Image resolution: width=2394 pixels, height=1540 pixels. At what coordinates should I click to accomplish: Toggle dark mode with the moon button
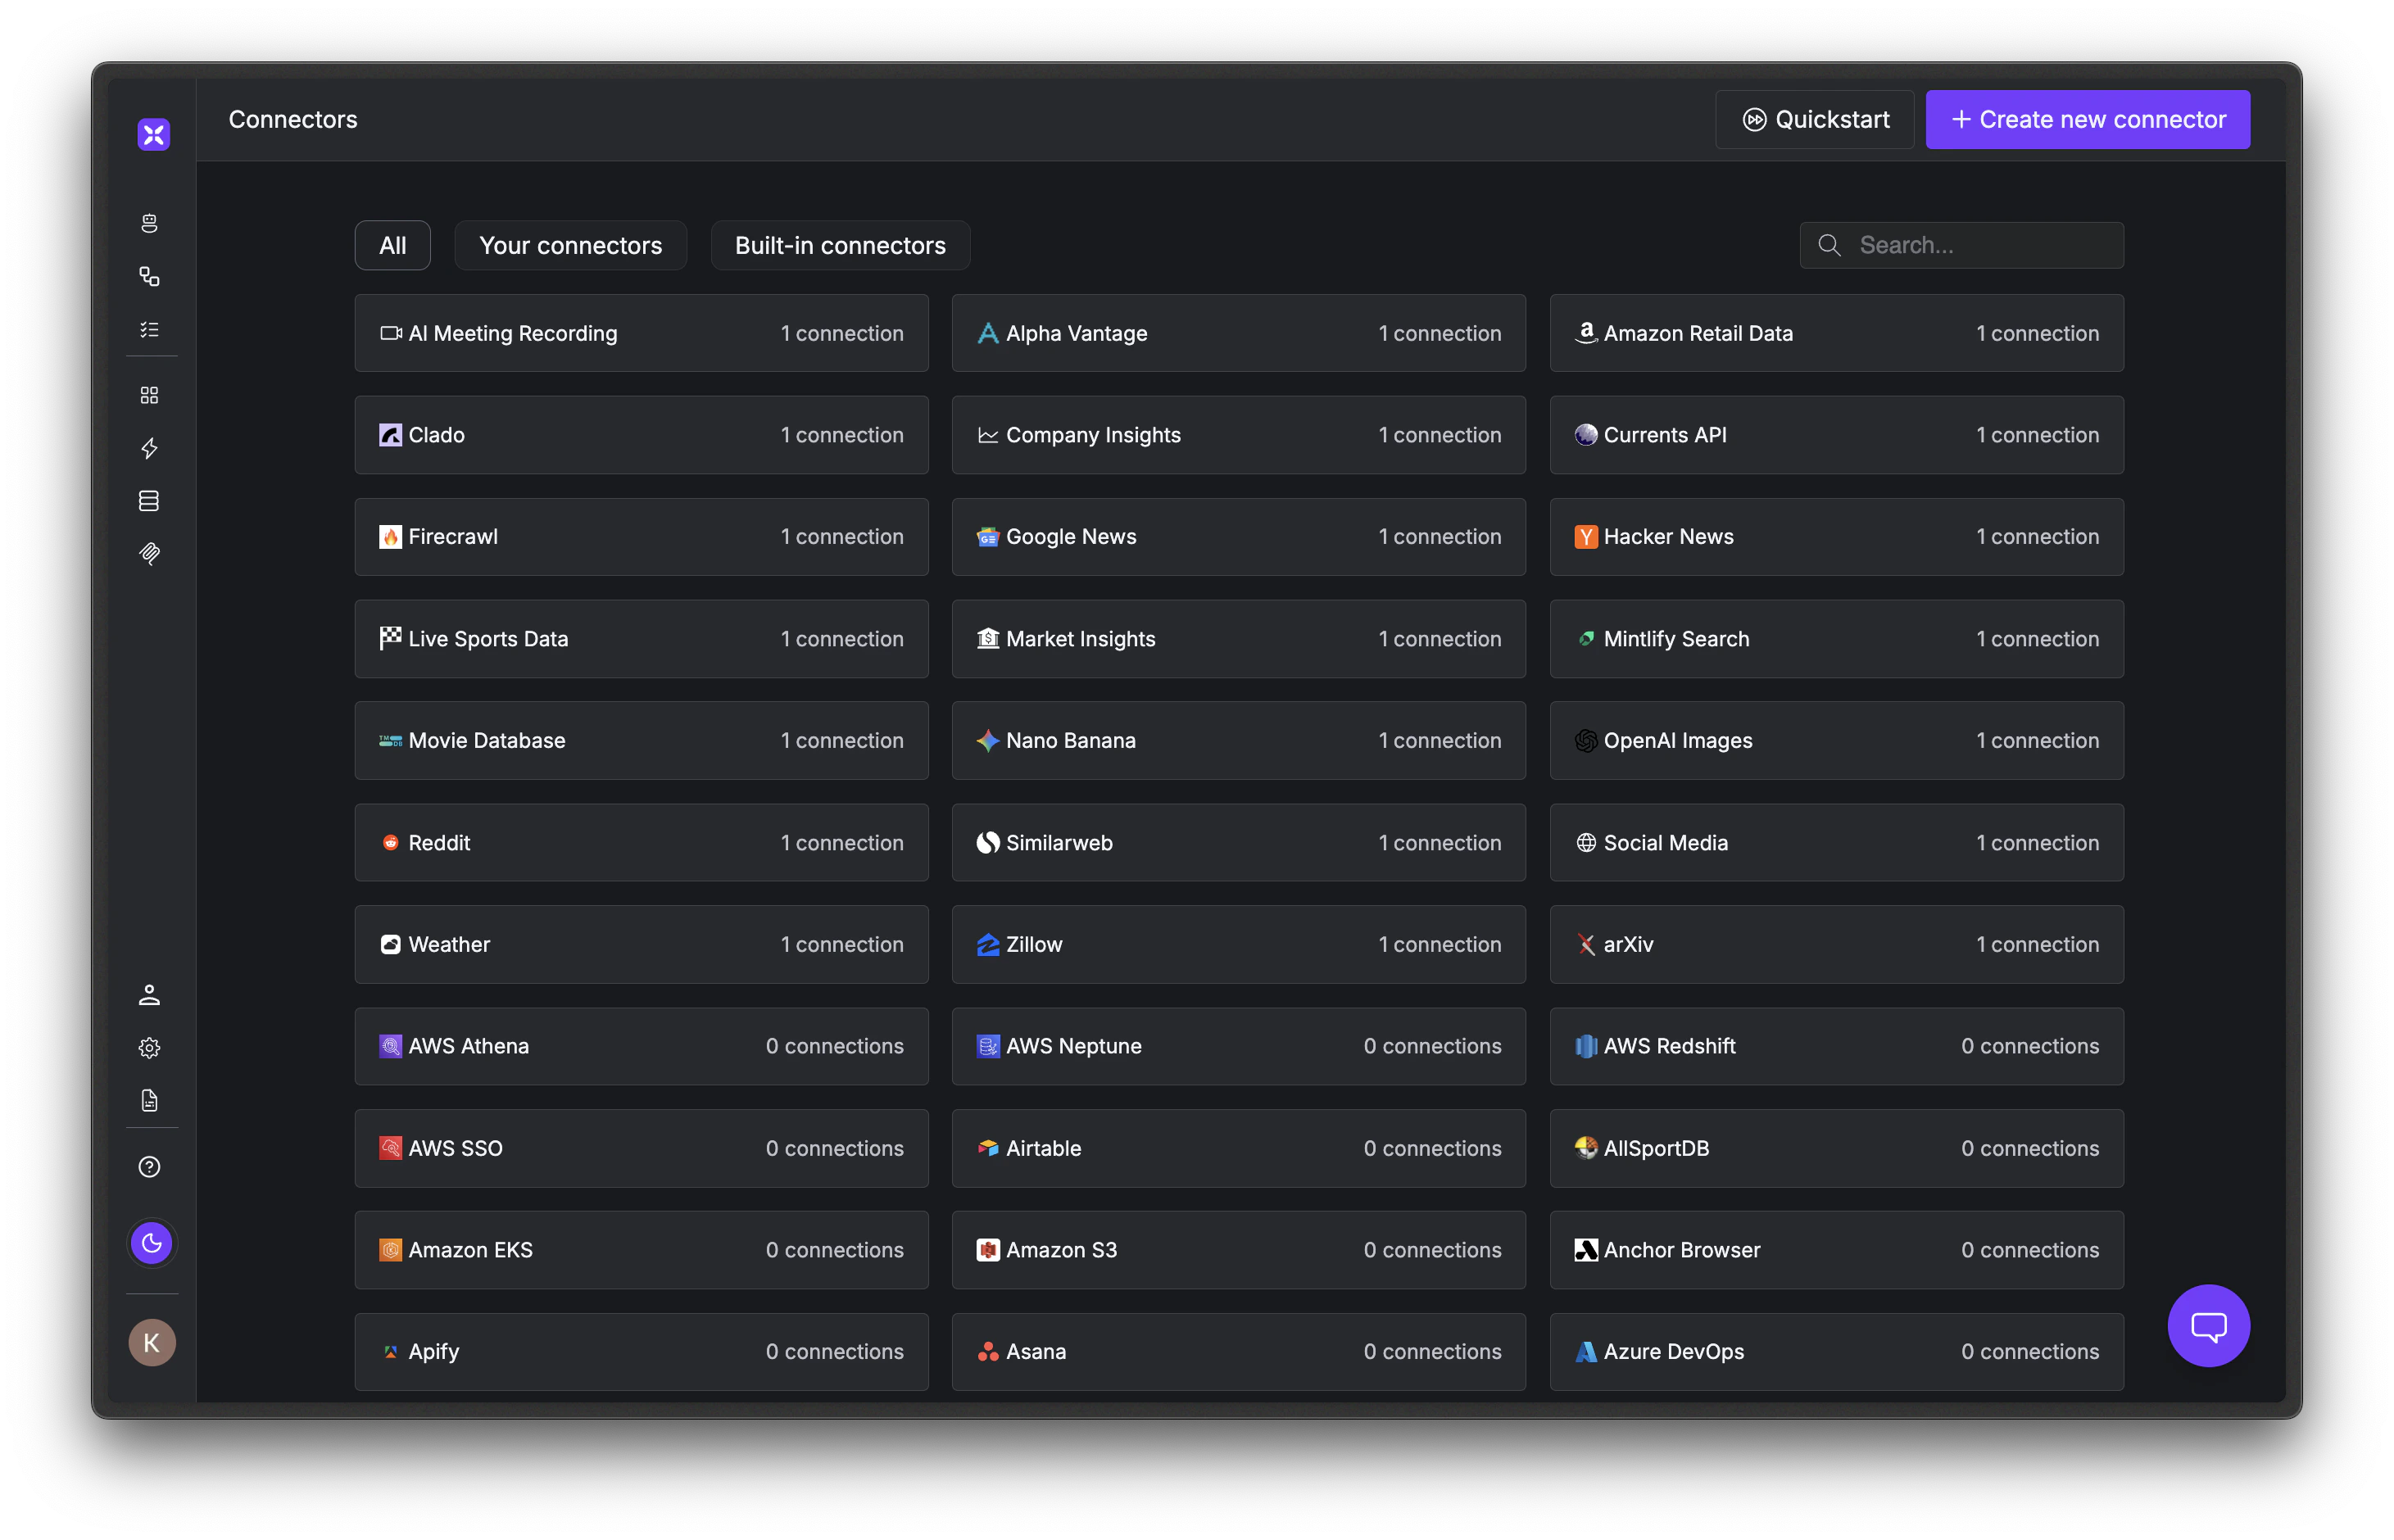152,1243
